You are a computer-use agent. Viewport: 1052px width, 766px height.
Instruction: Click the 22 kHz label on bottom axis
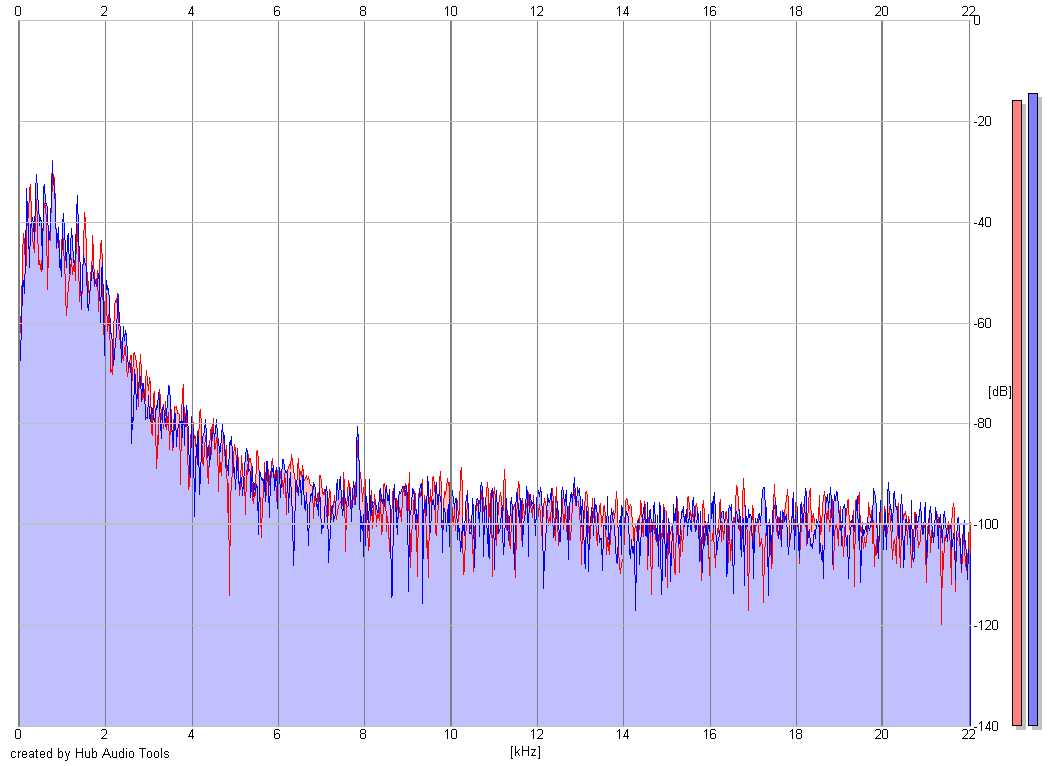pyautogui.click(x=968, y=734)
